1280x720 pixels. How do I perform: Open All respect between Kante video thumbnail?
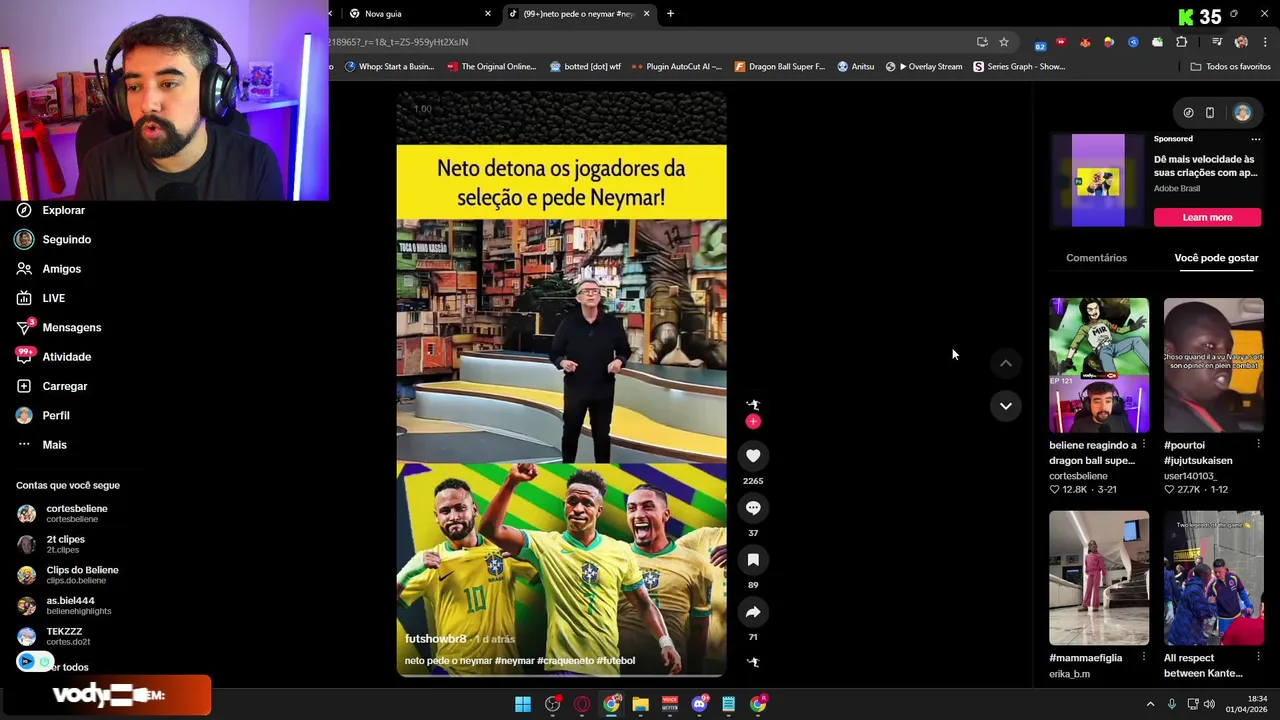1213,578
